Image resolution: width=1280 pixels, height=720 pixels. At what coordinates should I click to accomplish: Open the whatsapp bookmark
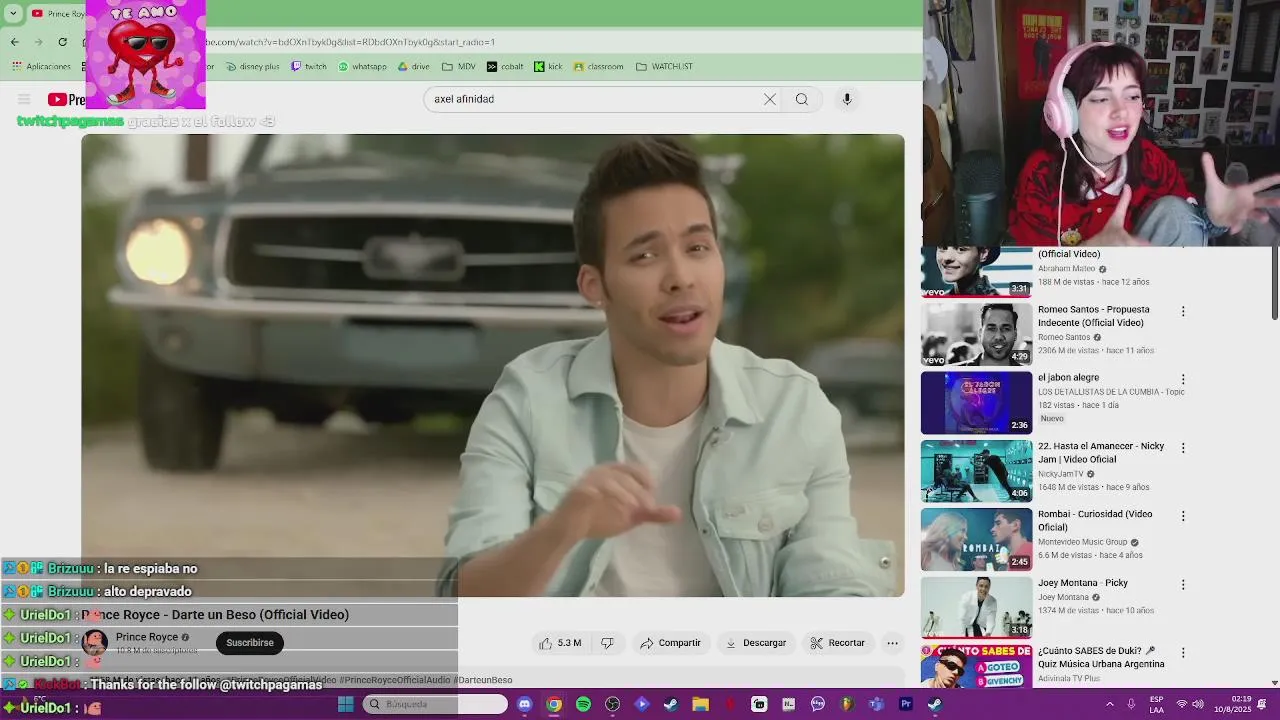point(362,67)
